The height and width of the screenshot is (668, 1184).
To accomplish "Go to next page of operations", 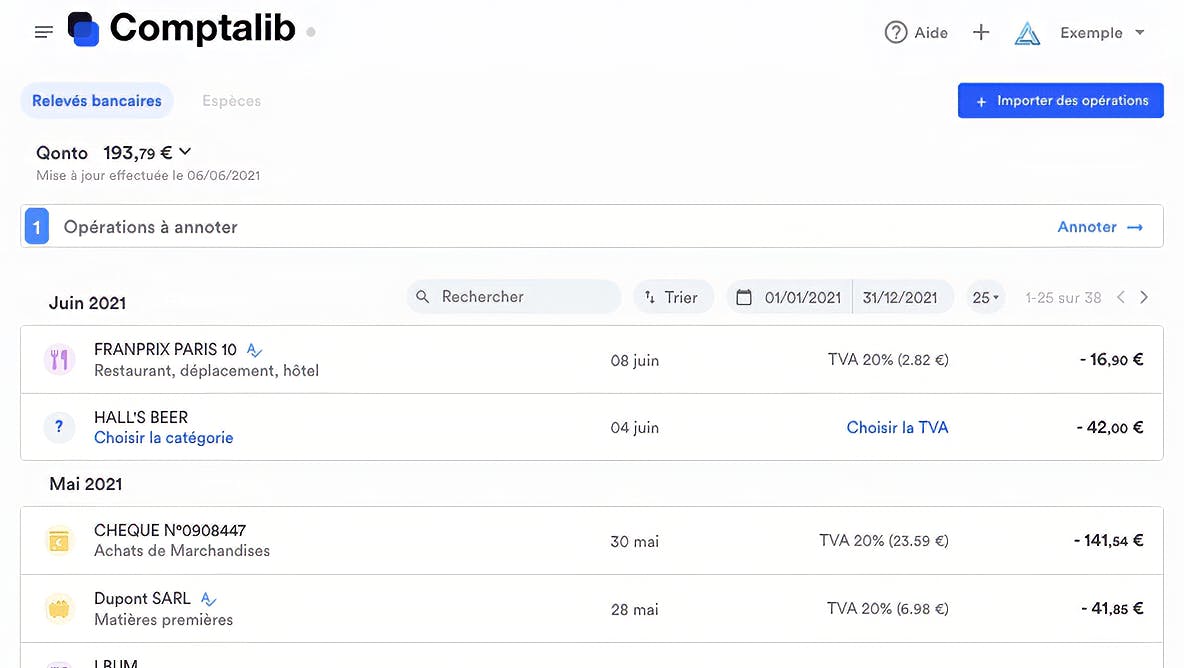I will click(1144, 297).
